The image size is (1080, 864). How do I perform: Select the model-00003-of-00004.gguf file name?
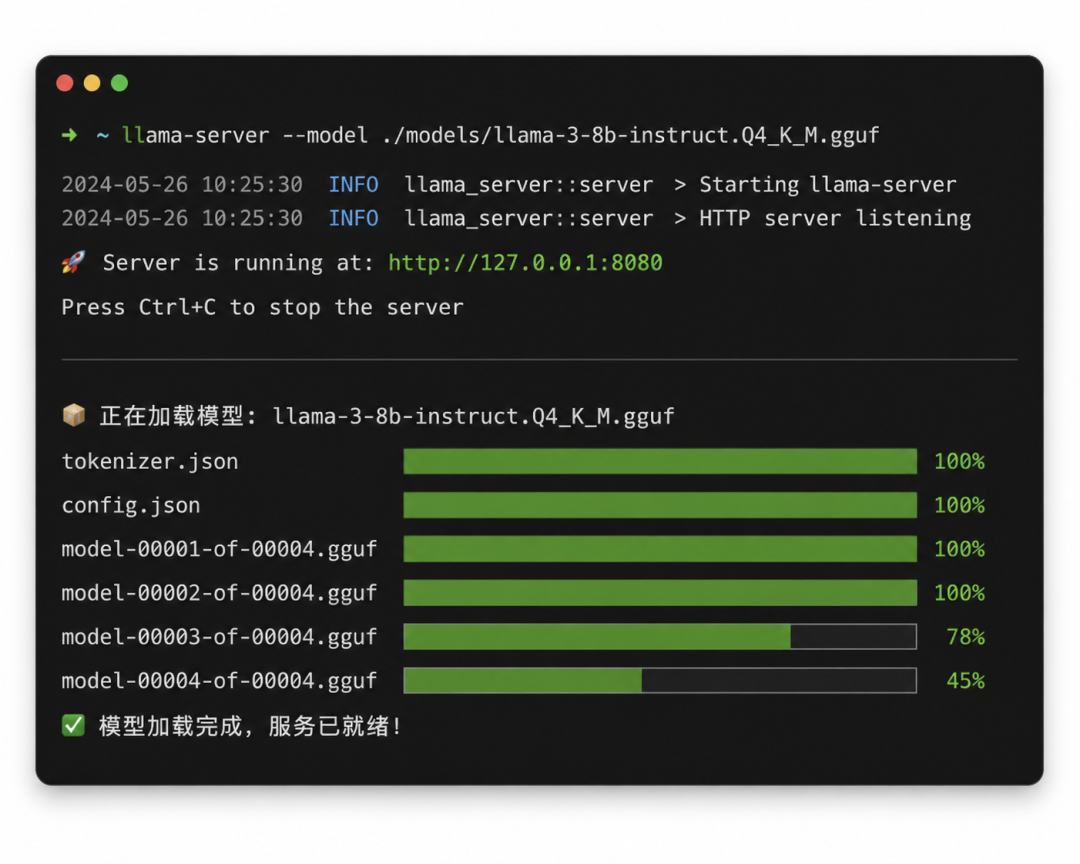point(219,637)
